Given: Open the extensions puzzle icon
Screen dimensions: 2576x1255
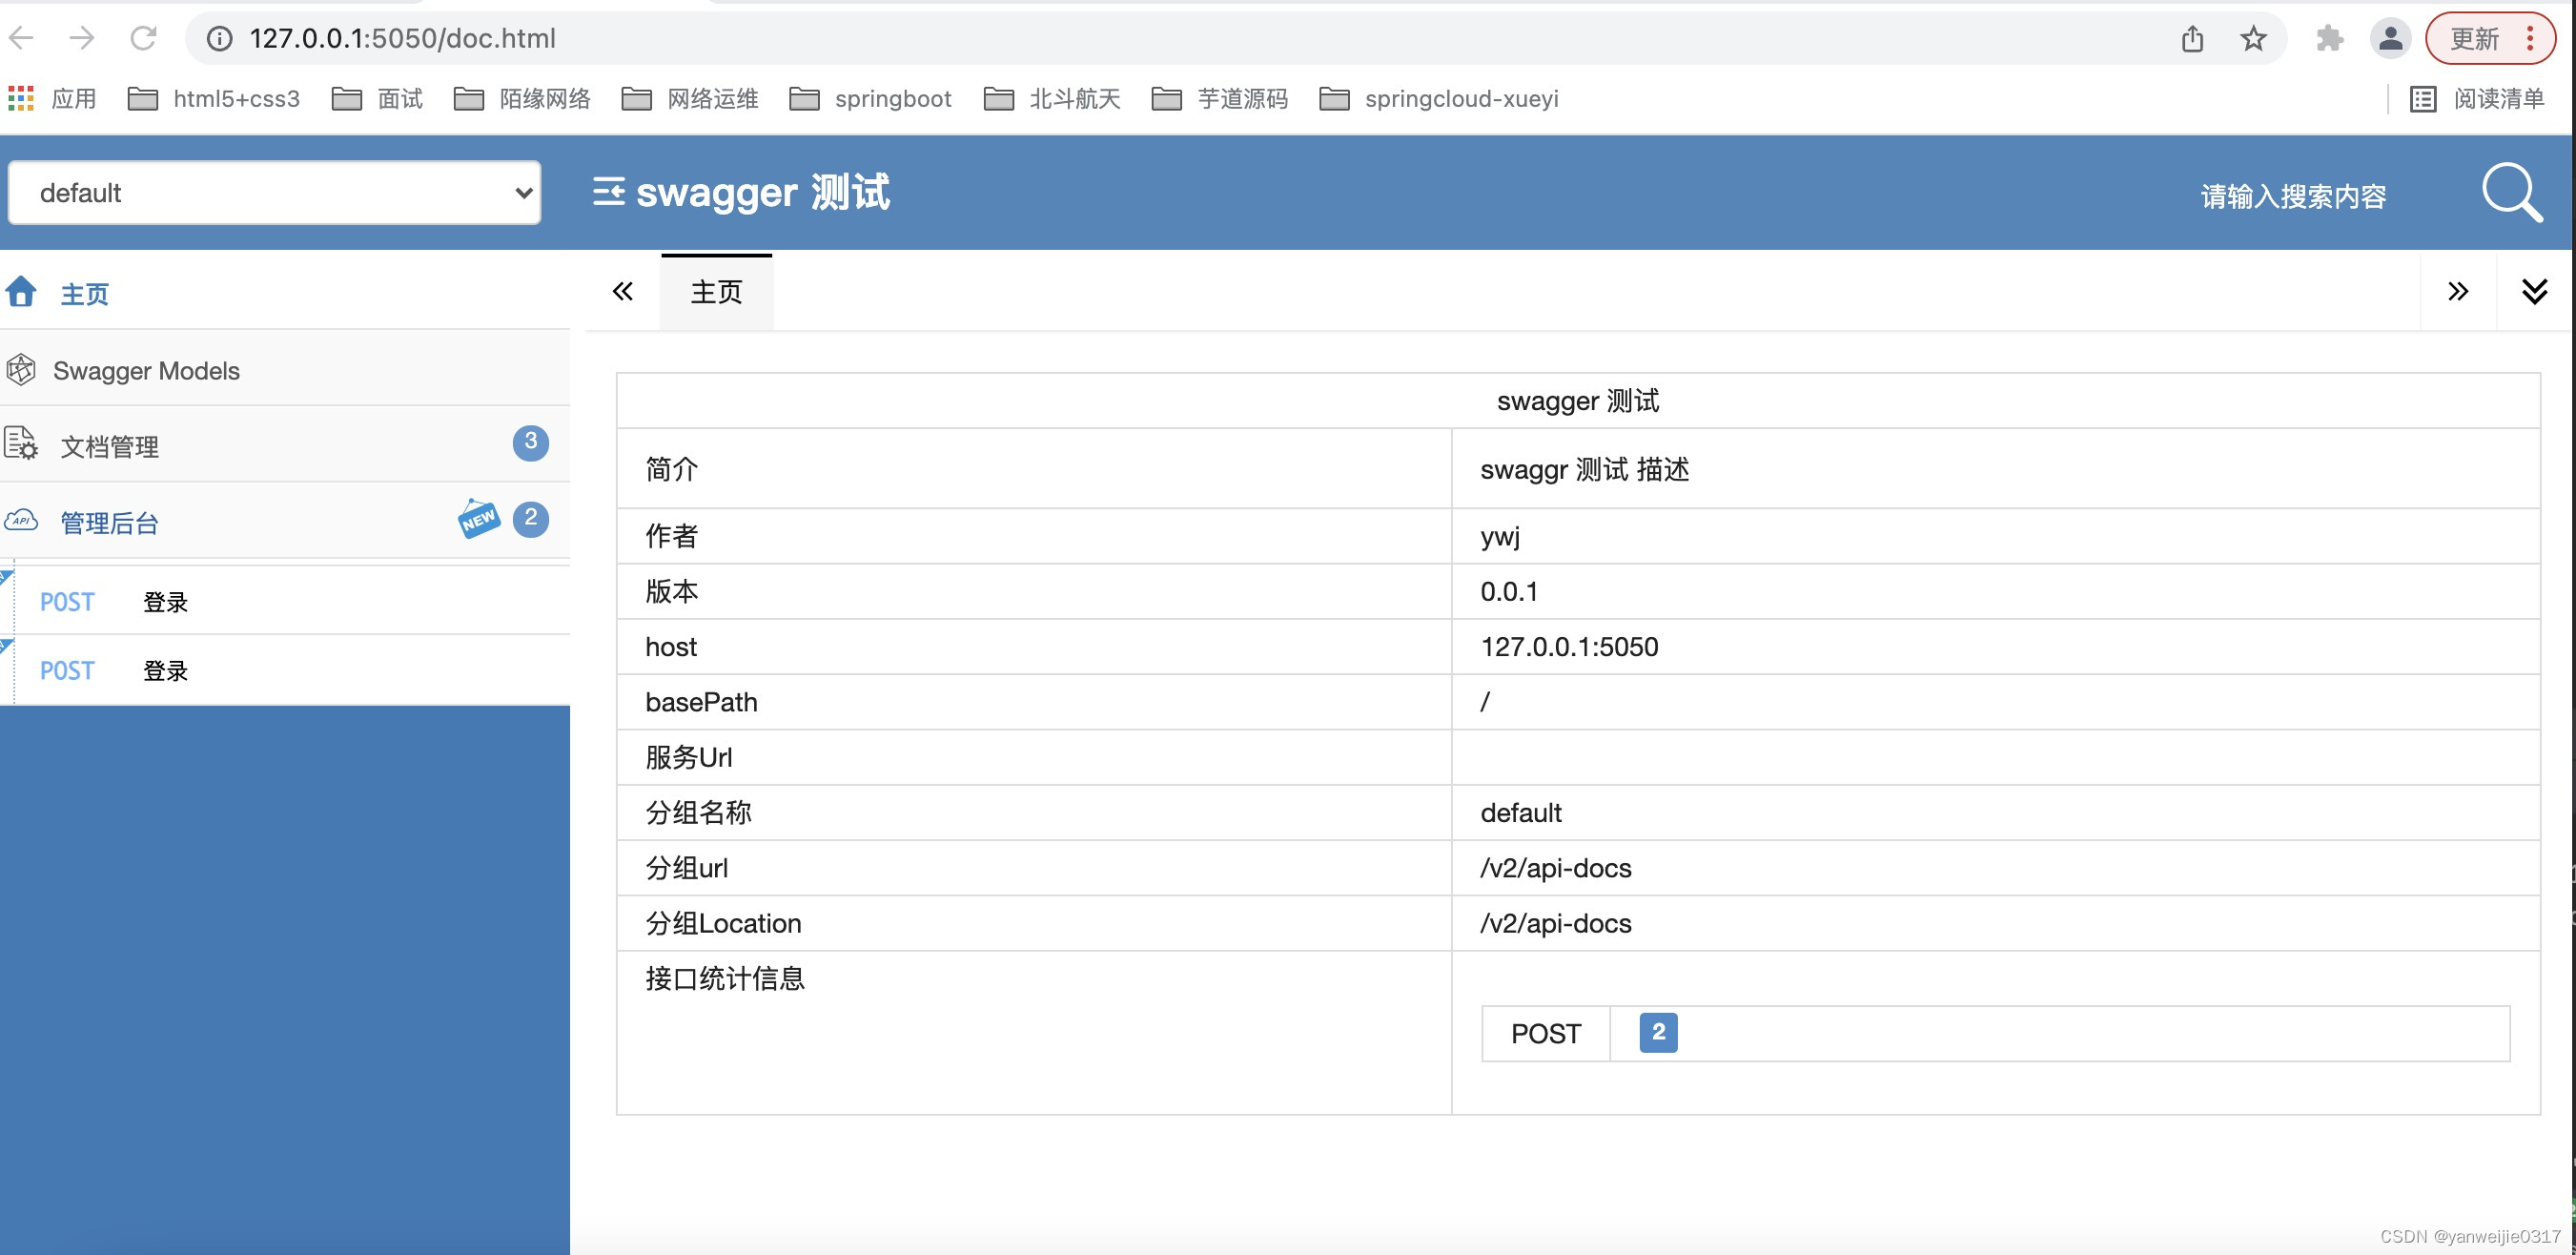Looking at the screenshot, I should pyautogui.click(x=2329, y=38).
